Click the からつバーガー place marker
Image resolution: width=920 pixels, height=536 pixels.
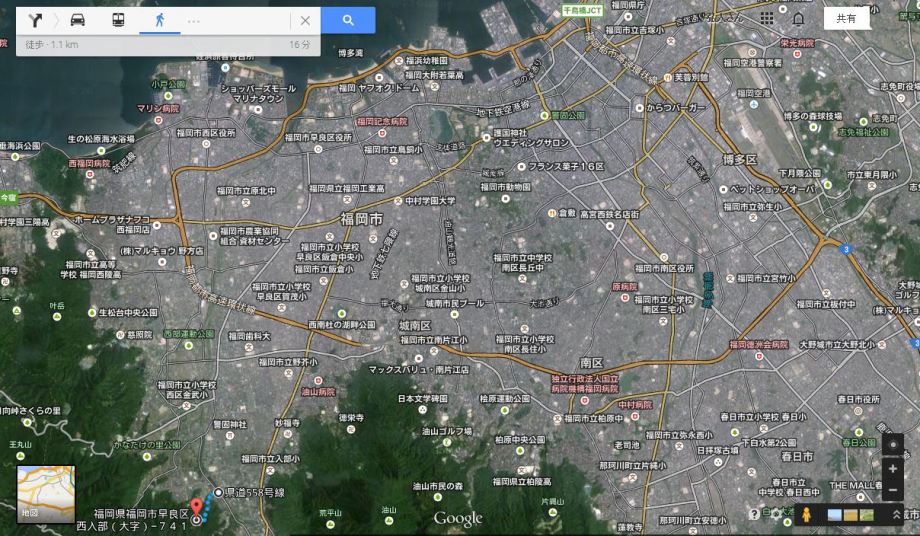pos(640,108)
